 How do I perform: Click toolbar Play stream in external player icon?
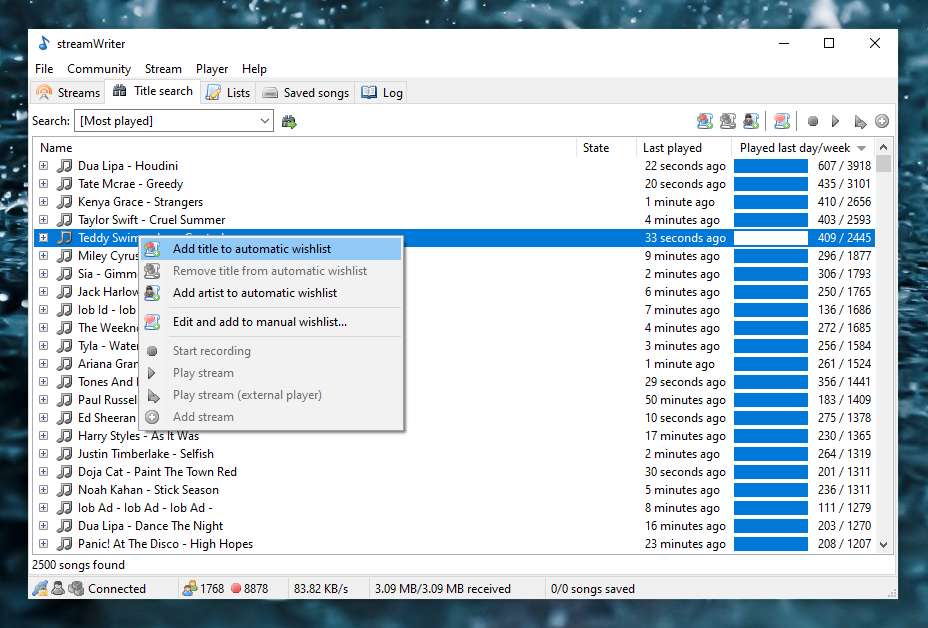click(x=860, y=122)
